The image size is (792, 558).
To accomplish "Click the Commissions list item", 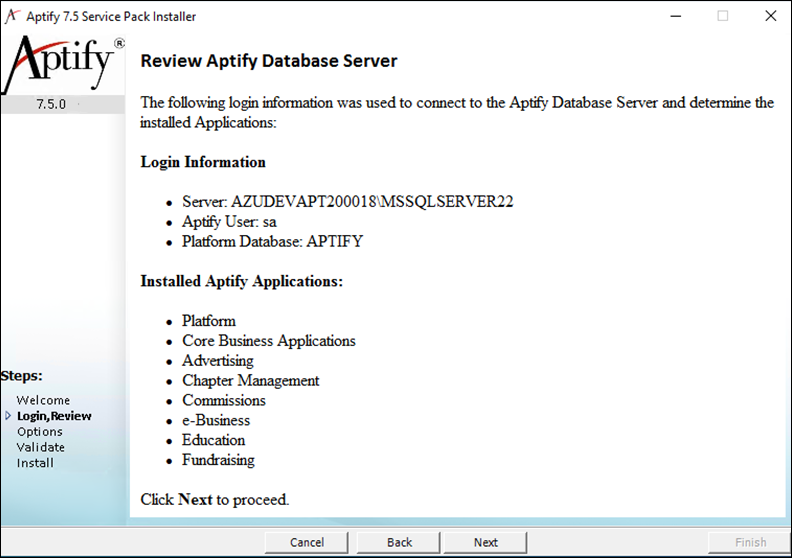I will tap(224, 400).
